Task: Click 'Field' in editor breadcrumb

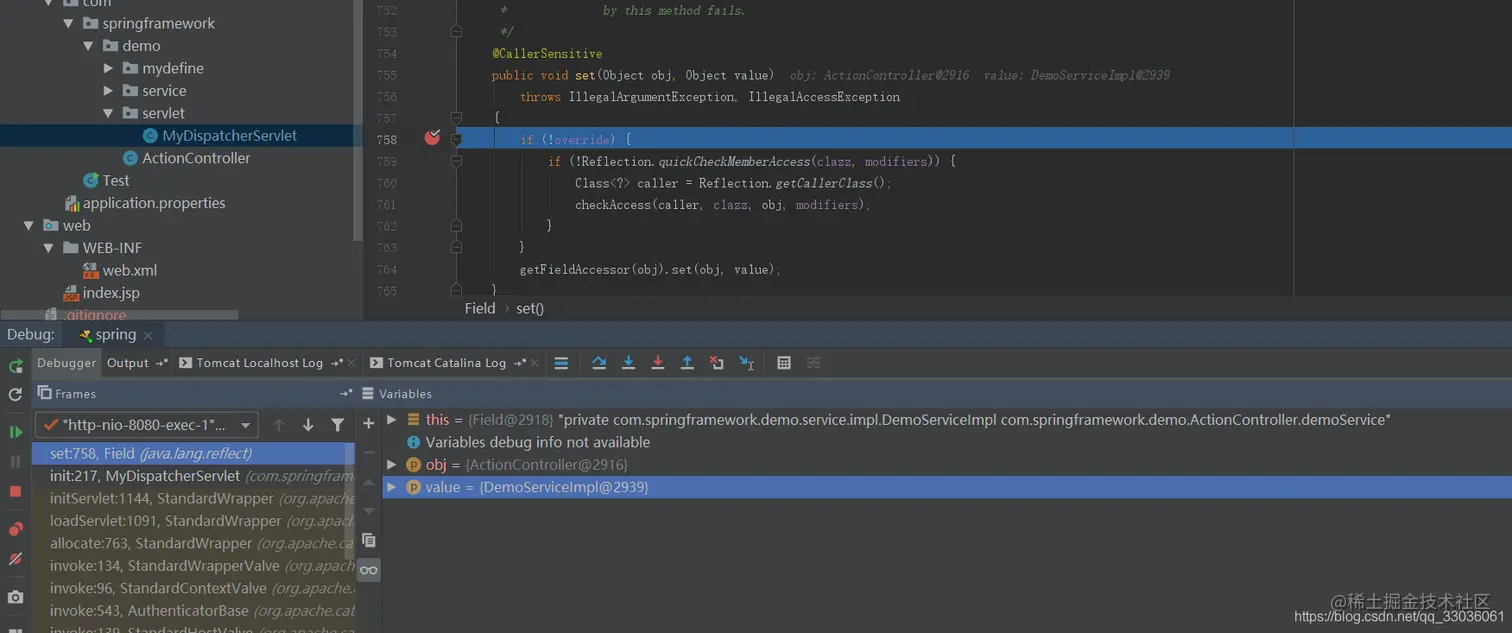Action: coord(480,308)
